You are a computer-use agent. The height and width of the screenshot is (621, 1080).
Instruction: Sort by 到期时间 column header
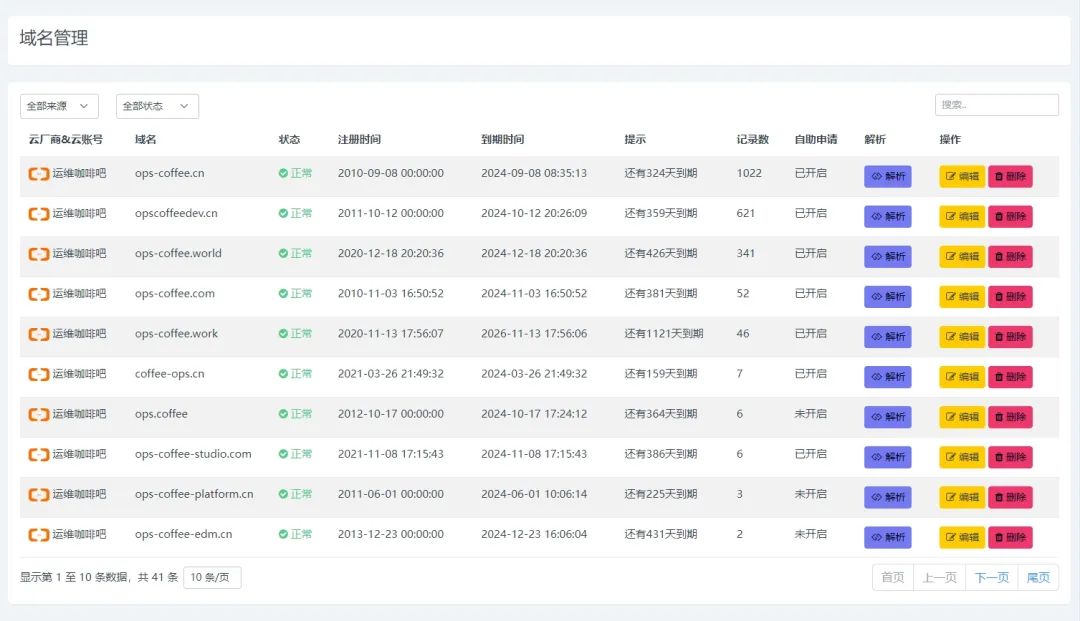502,140
